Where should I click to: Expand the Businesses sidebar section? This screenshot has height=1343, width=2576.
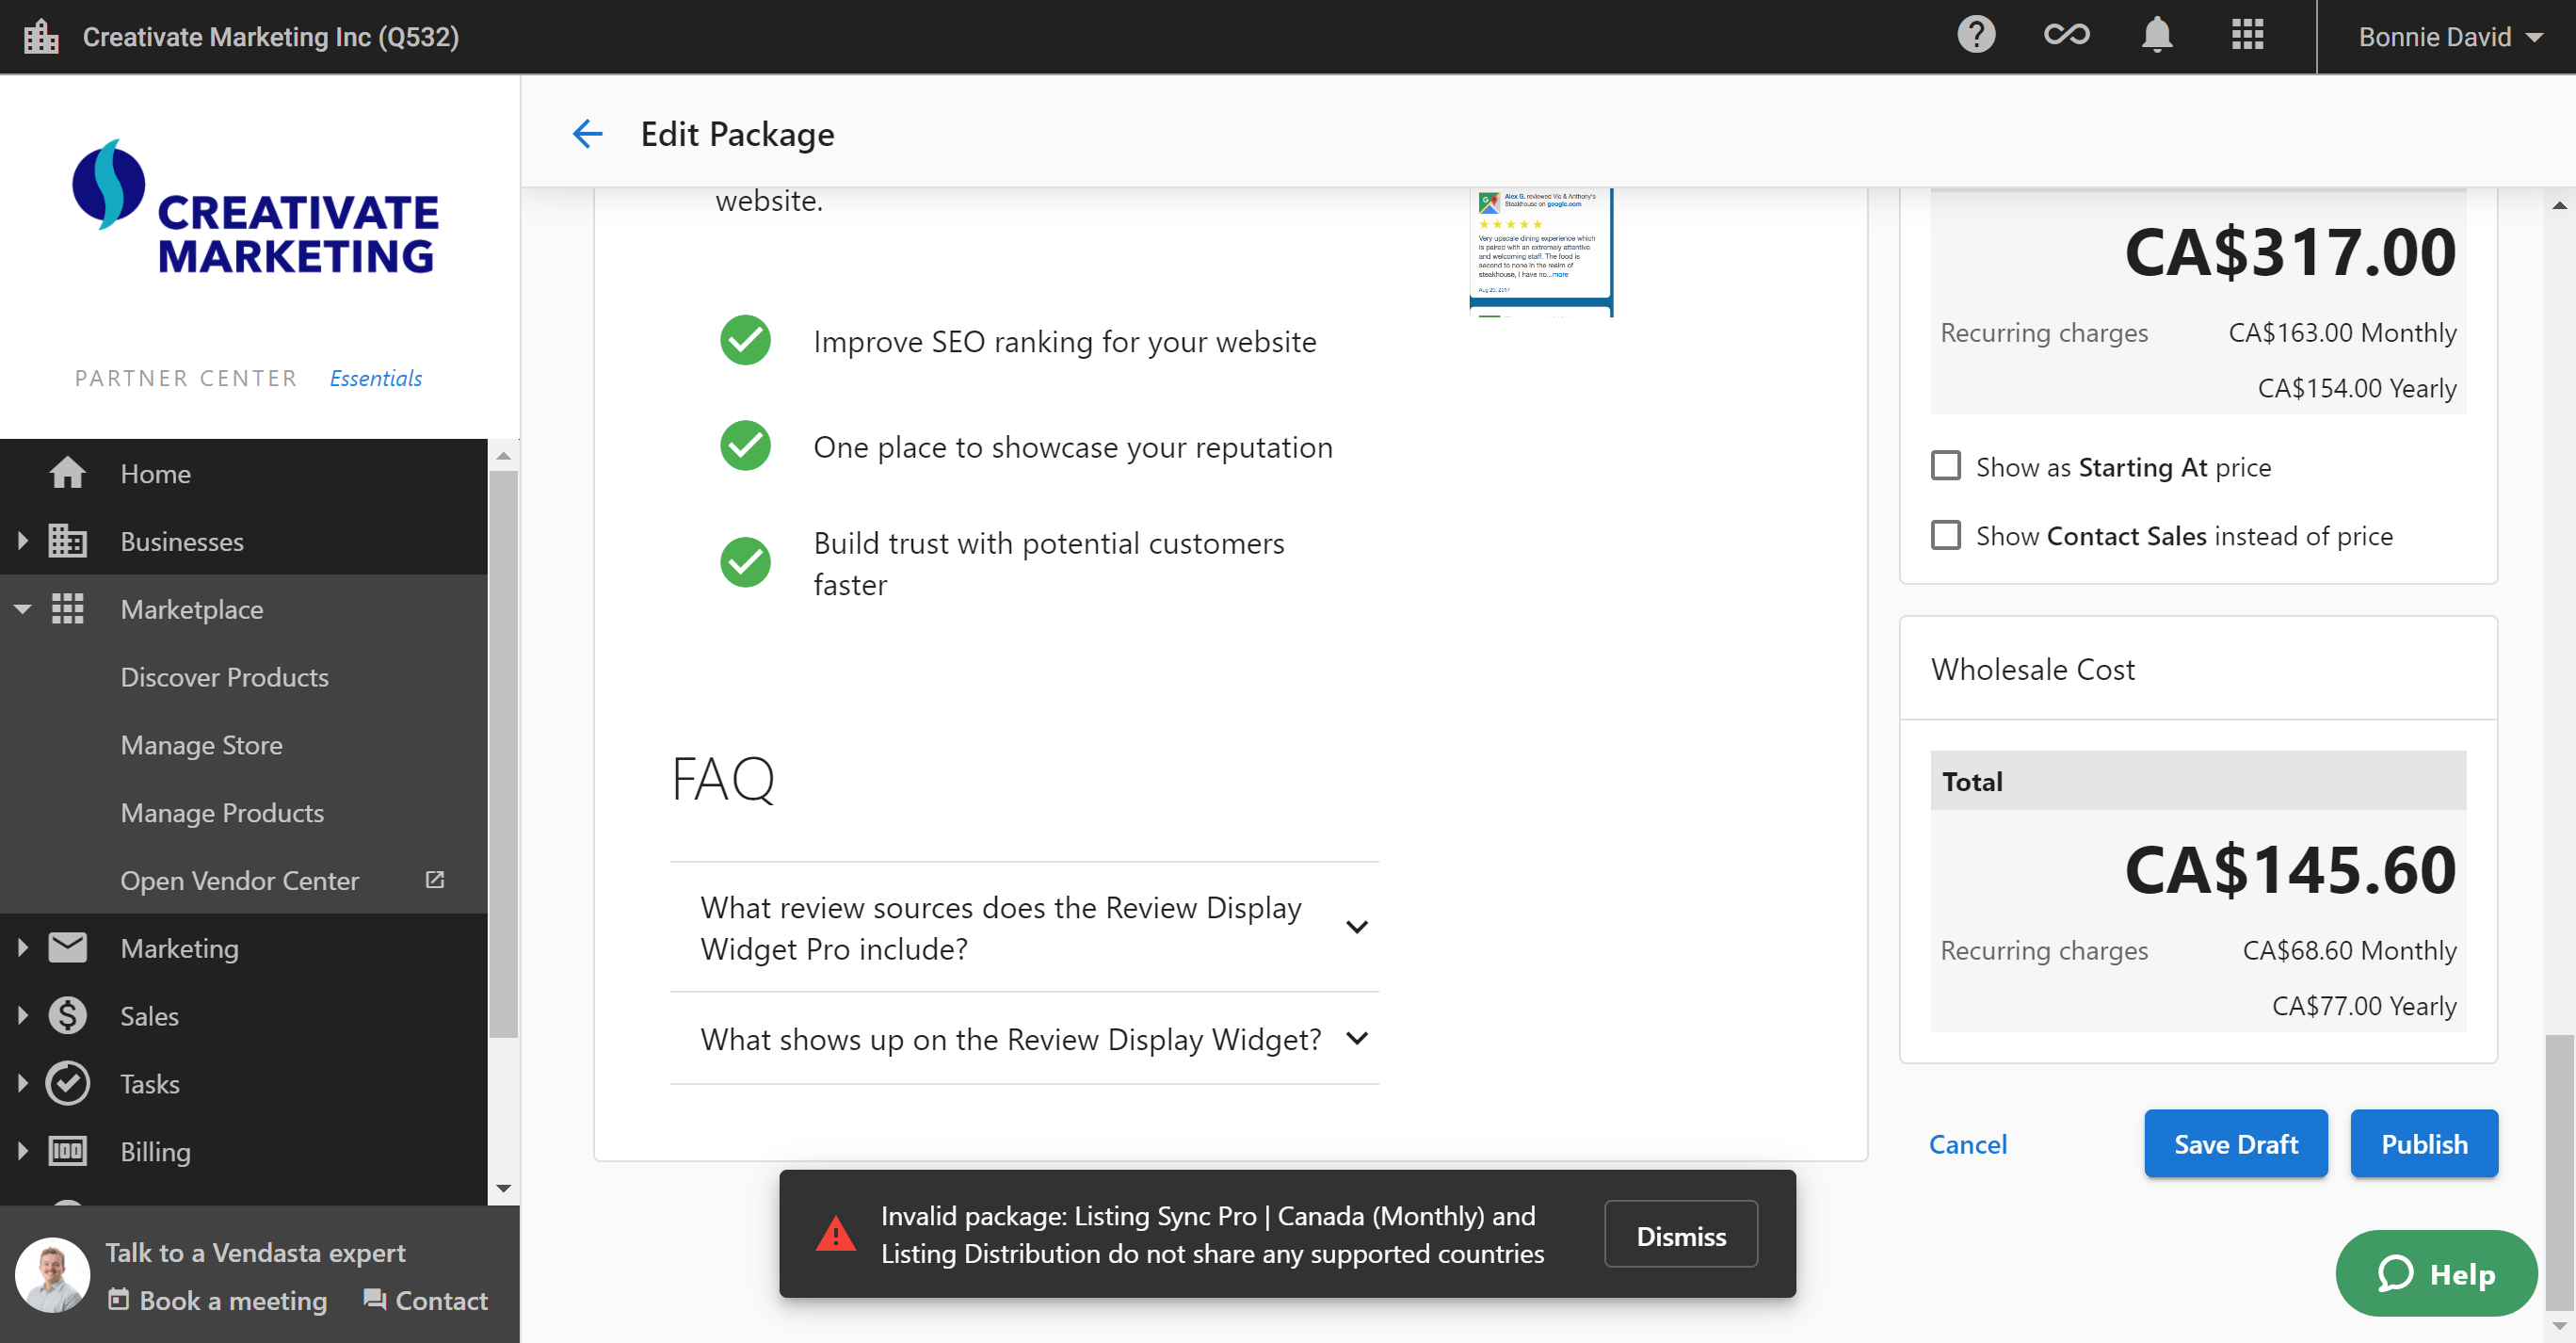22,541
